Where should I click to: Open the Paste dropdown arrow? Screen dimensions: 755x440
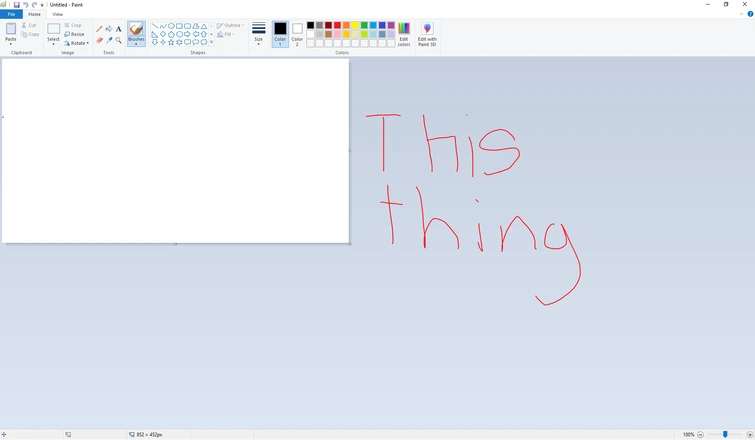(x=11, y=42)
